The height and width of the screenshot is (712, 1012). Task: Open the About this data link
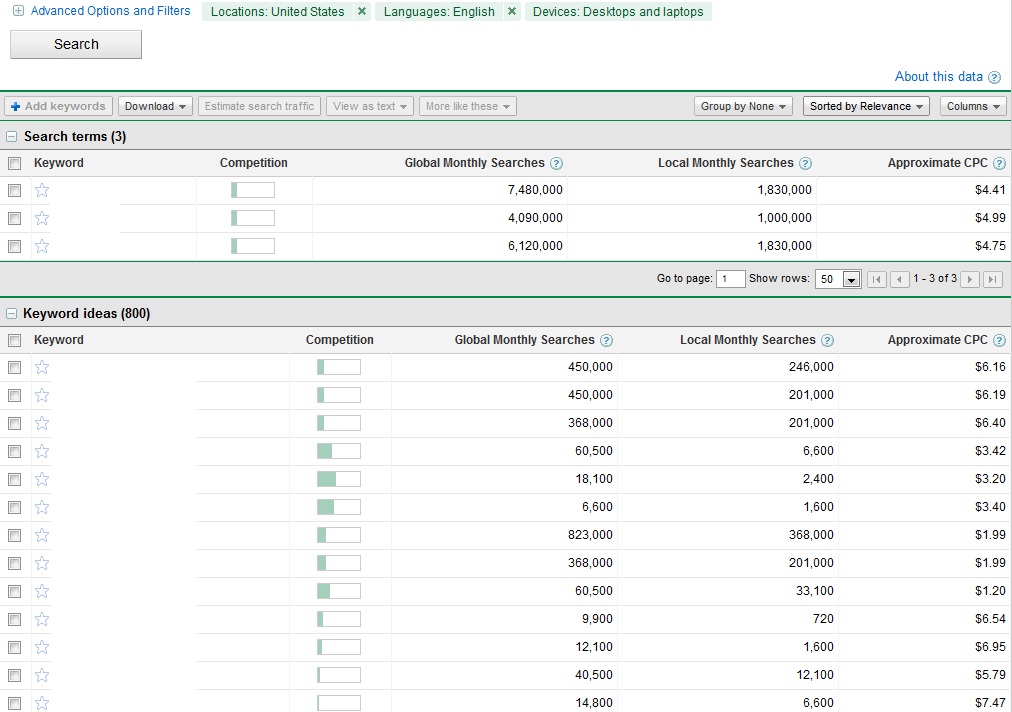pos(938,77)
